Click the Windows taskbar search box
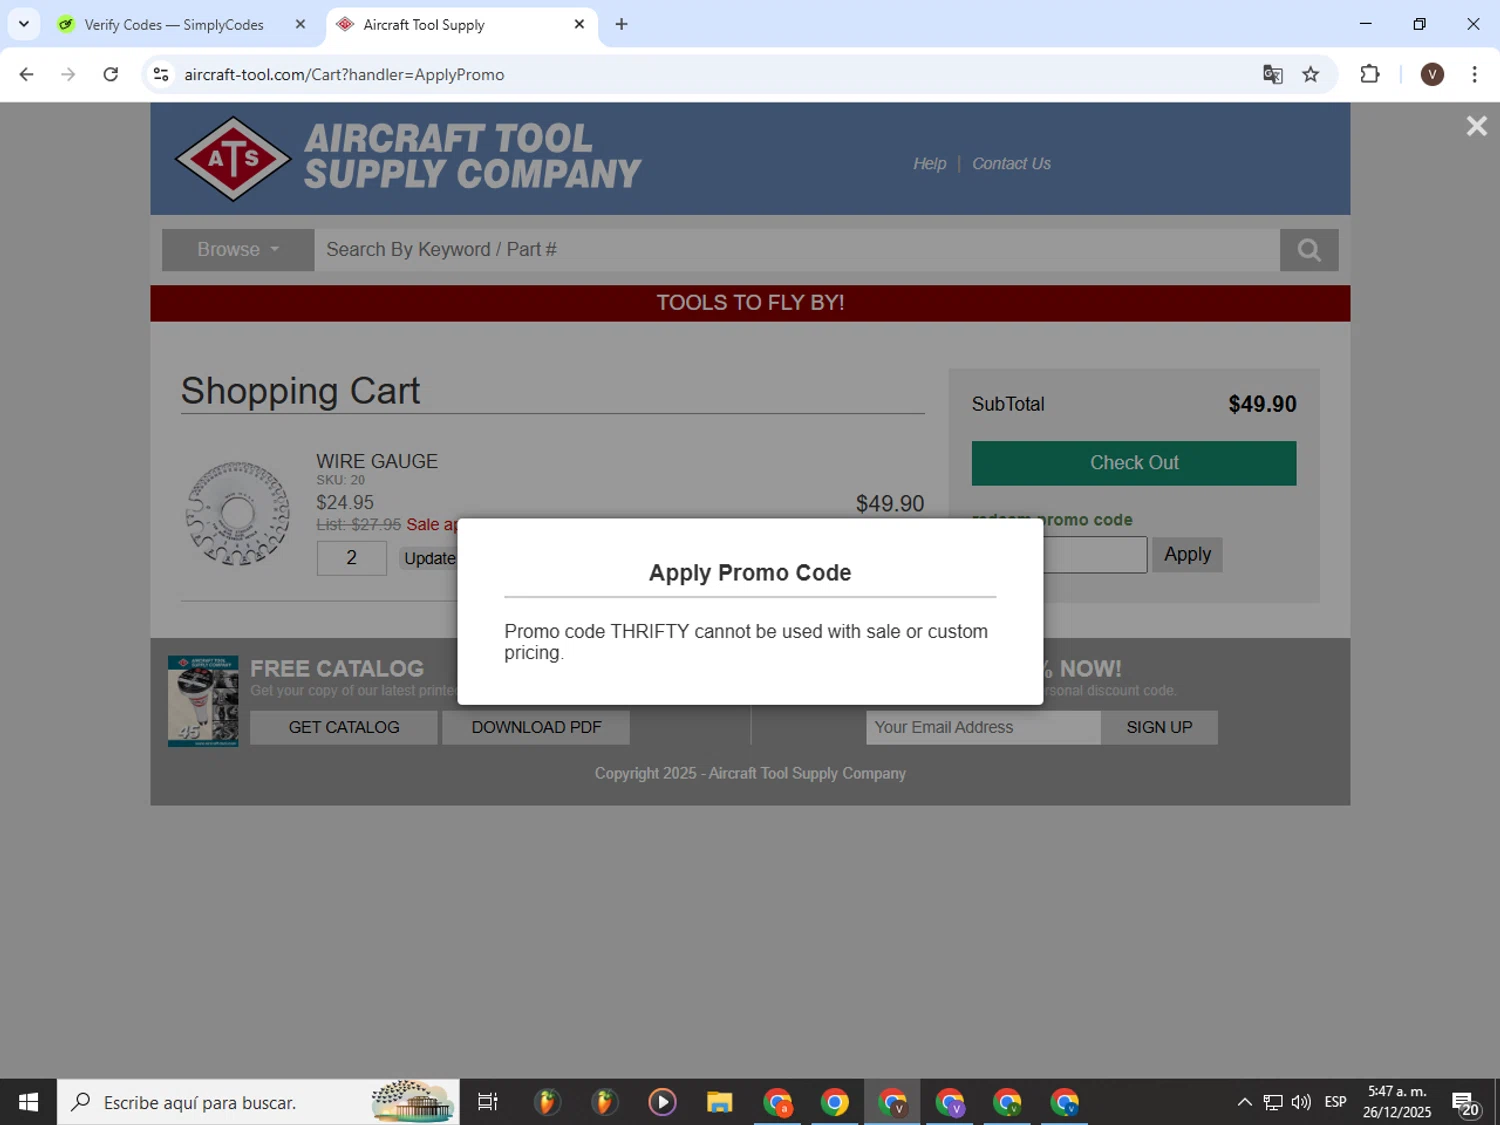1500x1125 pixels. click(258, 1102)
